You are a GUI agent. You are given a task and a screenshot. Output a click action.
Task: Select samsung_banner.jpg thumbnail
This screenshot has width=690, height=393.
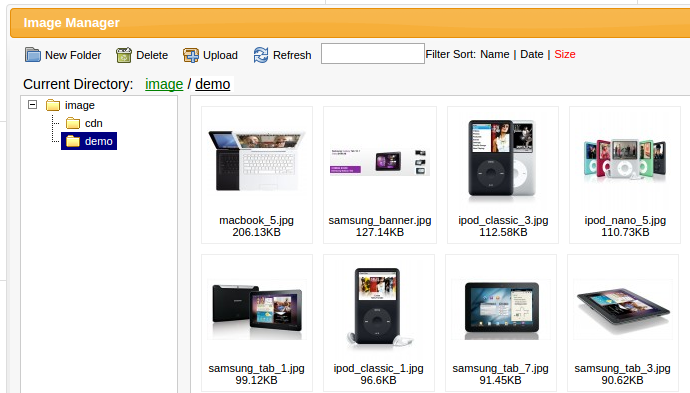380,162
